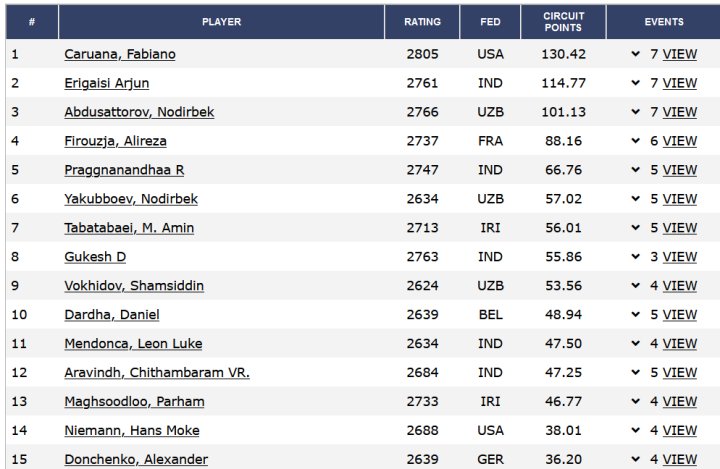The width and height of the screenshot is (720, 469).
Task: Sort by the PLAYER column header
Action: click(x=221, y=22)
